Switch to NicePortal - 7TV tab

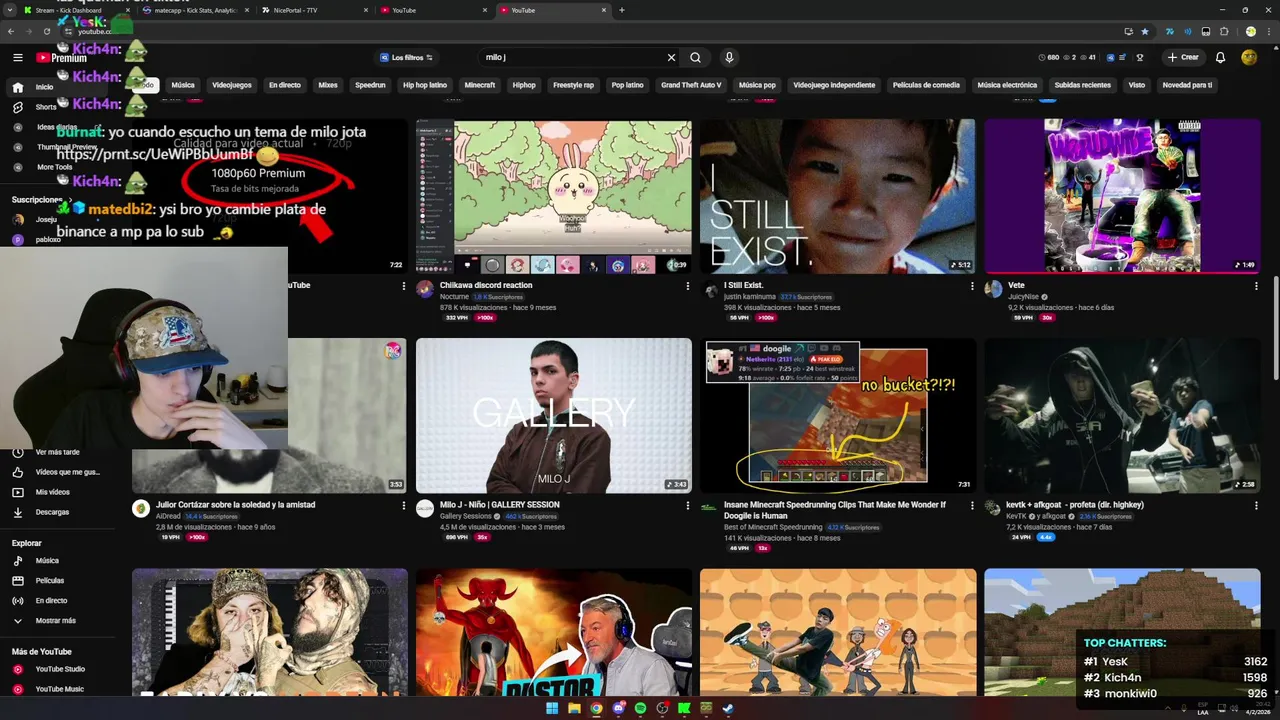312,10
